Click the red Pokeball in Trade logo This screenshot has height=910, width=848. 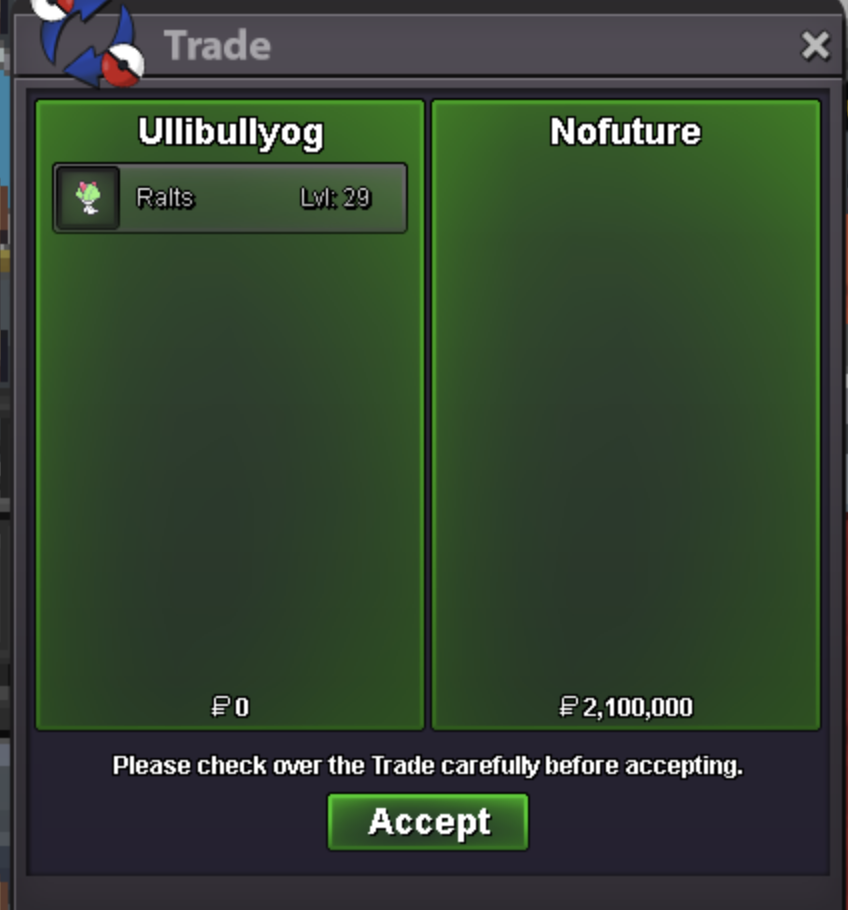(123, 65)
